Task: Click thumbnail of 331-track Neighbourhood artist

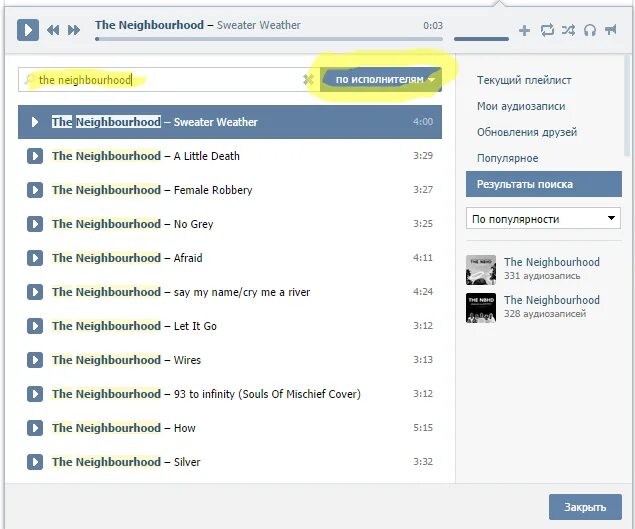Action: point(481,270)
